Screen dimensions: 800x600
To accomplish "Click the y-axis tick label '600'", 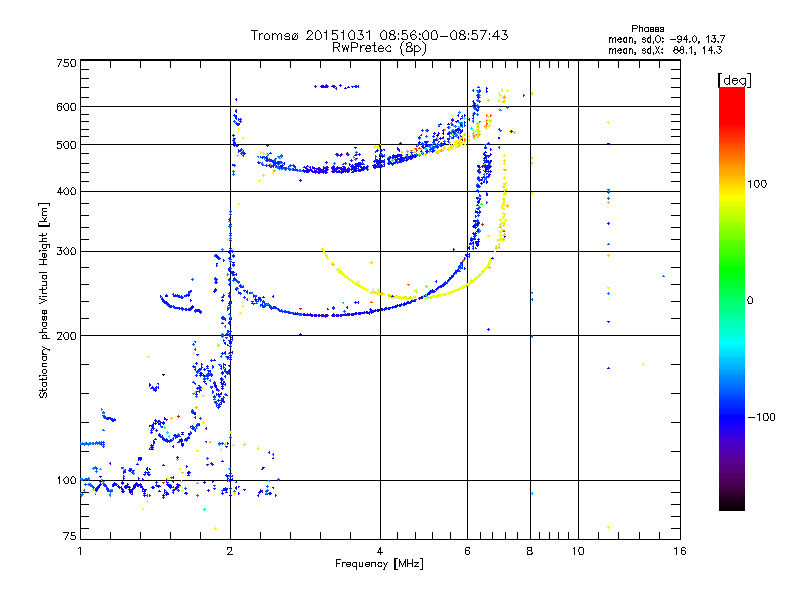I will 66,107.
